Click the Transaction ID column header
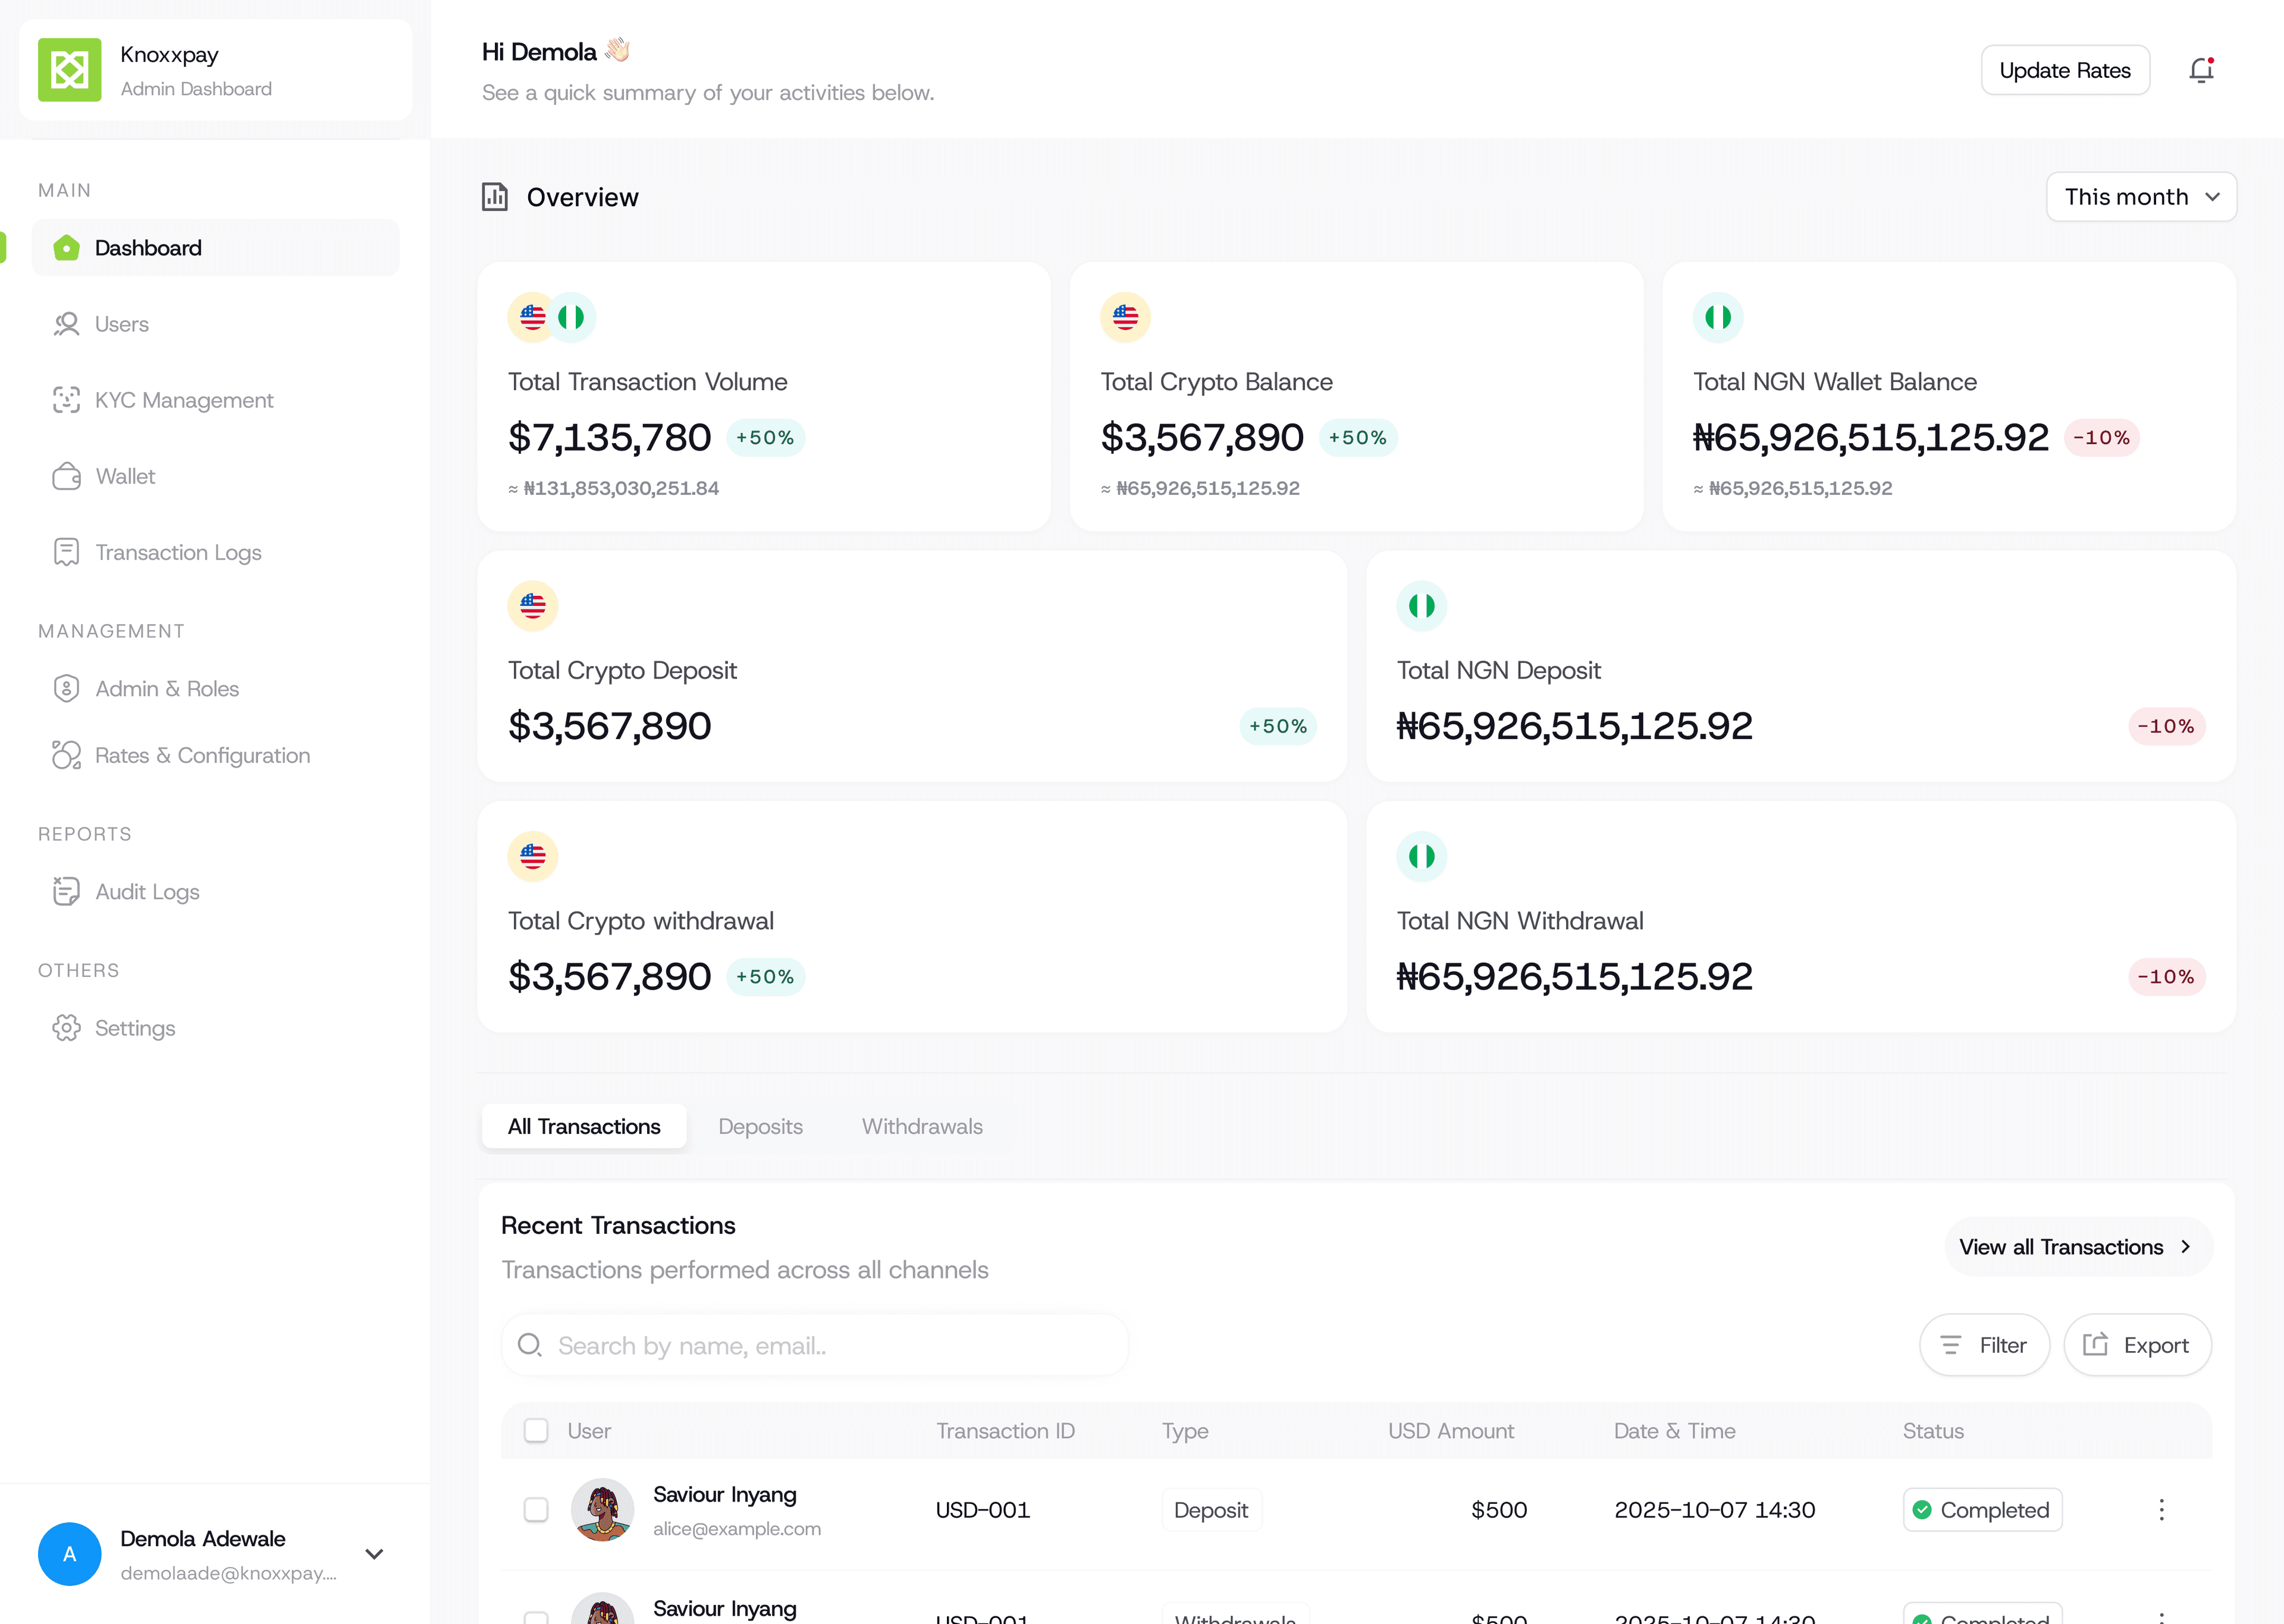Image resolution: width=2284 pixels, height=1624 pixels. [x=1005, y=1431]
